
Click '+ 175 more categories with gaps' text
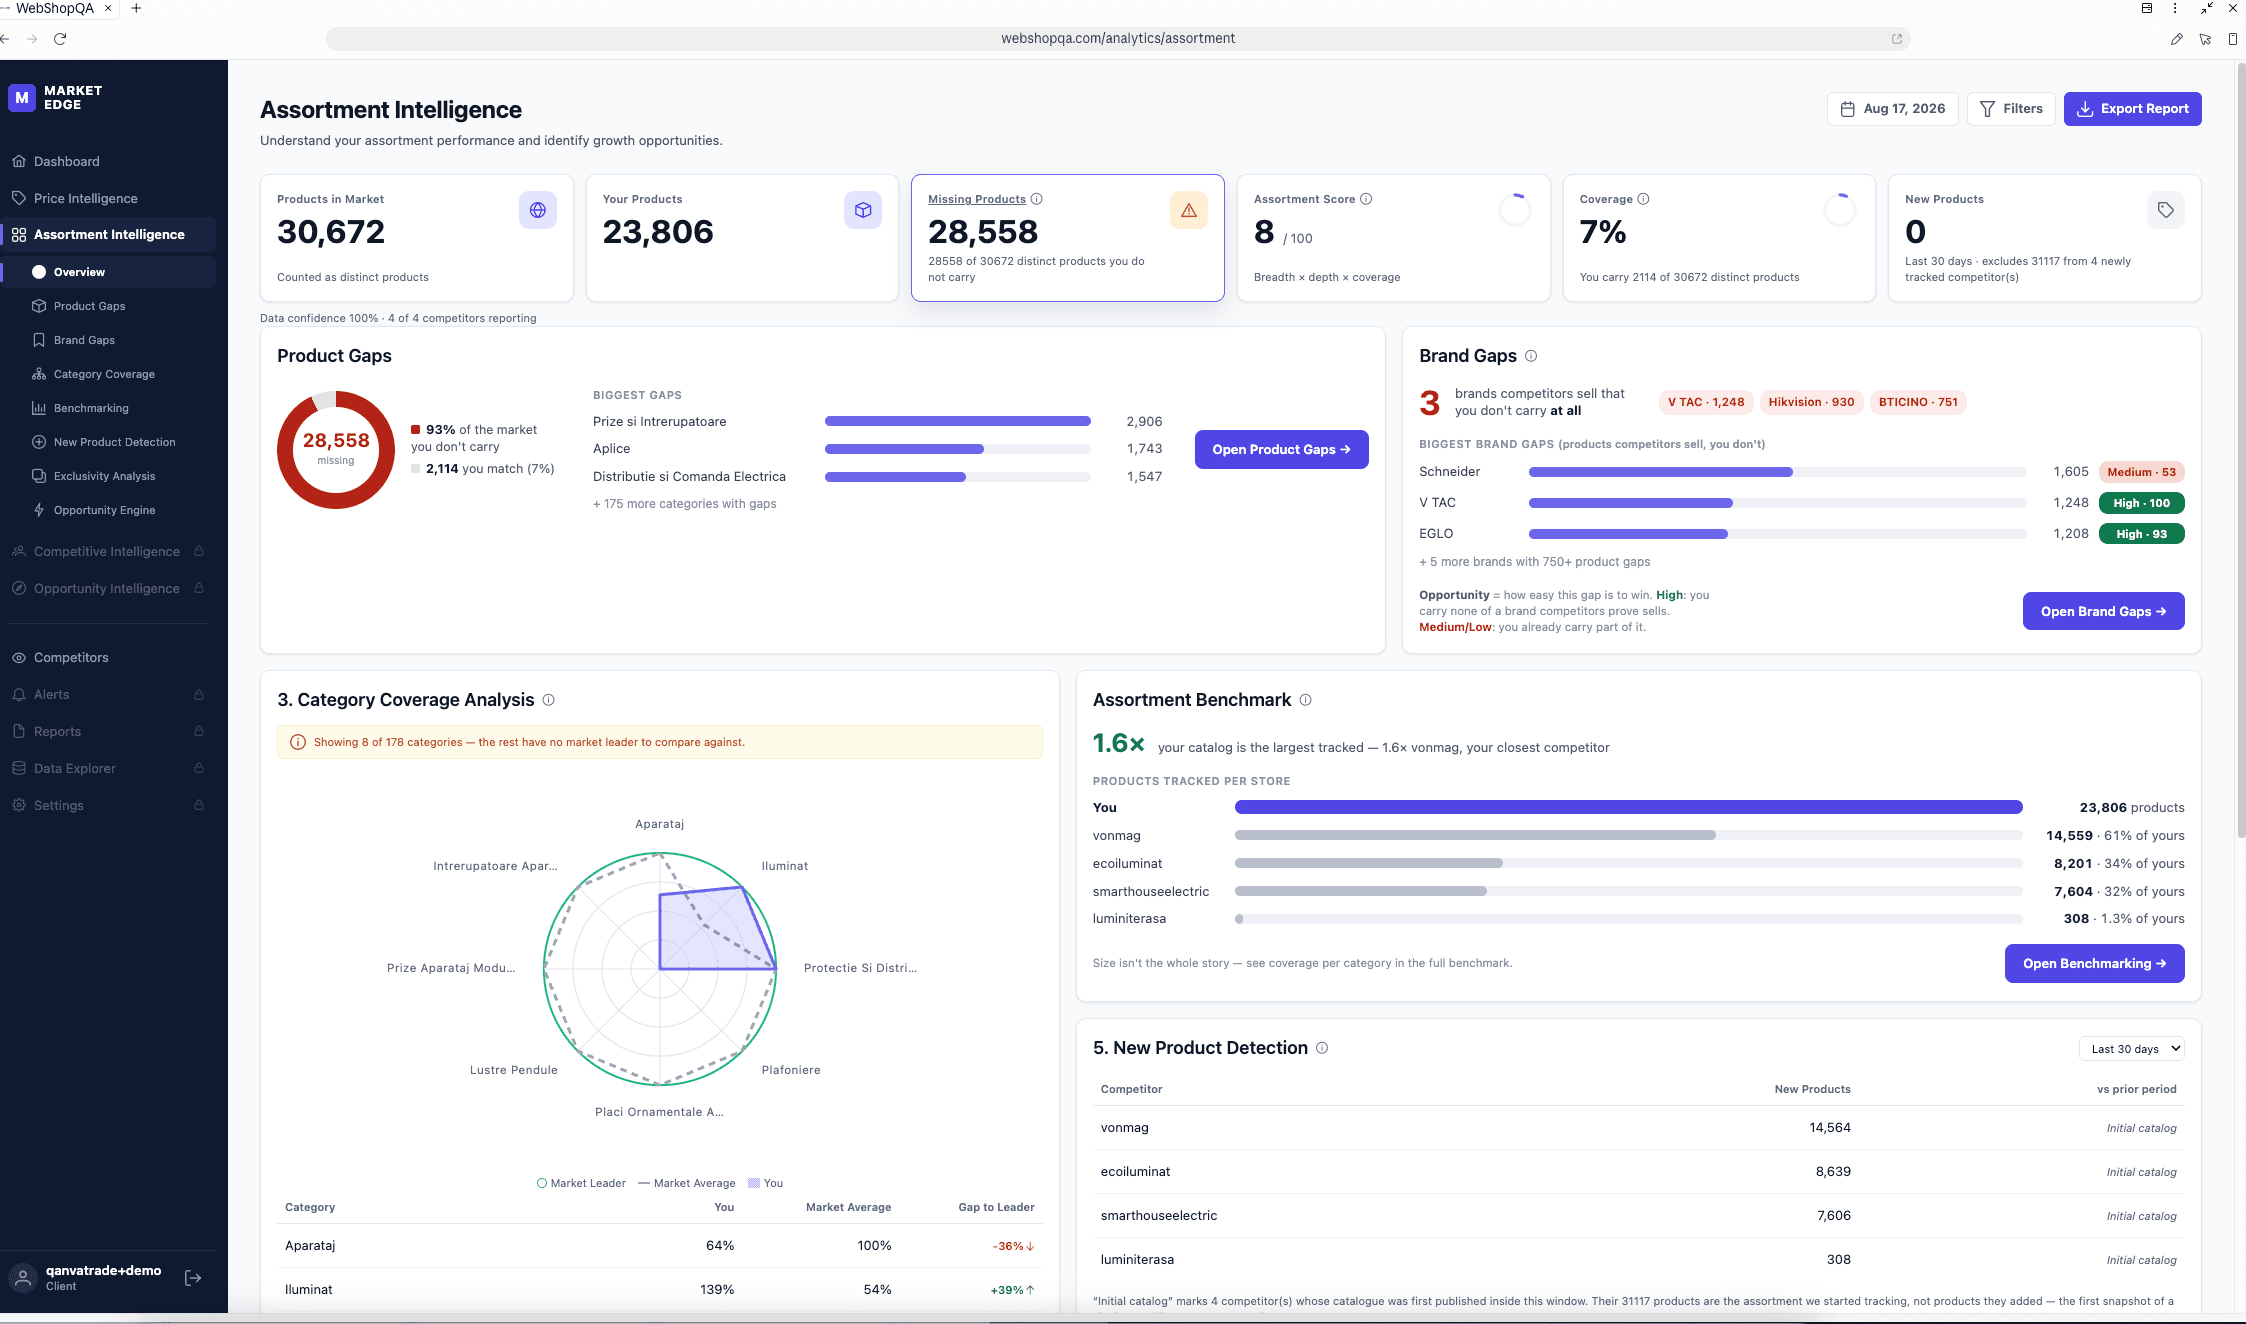pos(684,504)
